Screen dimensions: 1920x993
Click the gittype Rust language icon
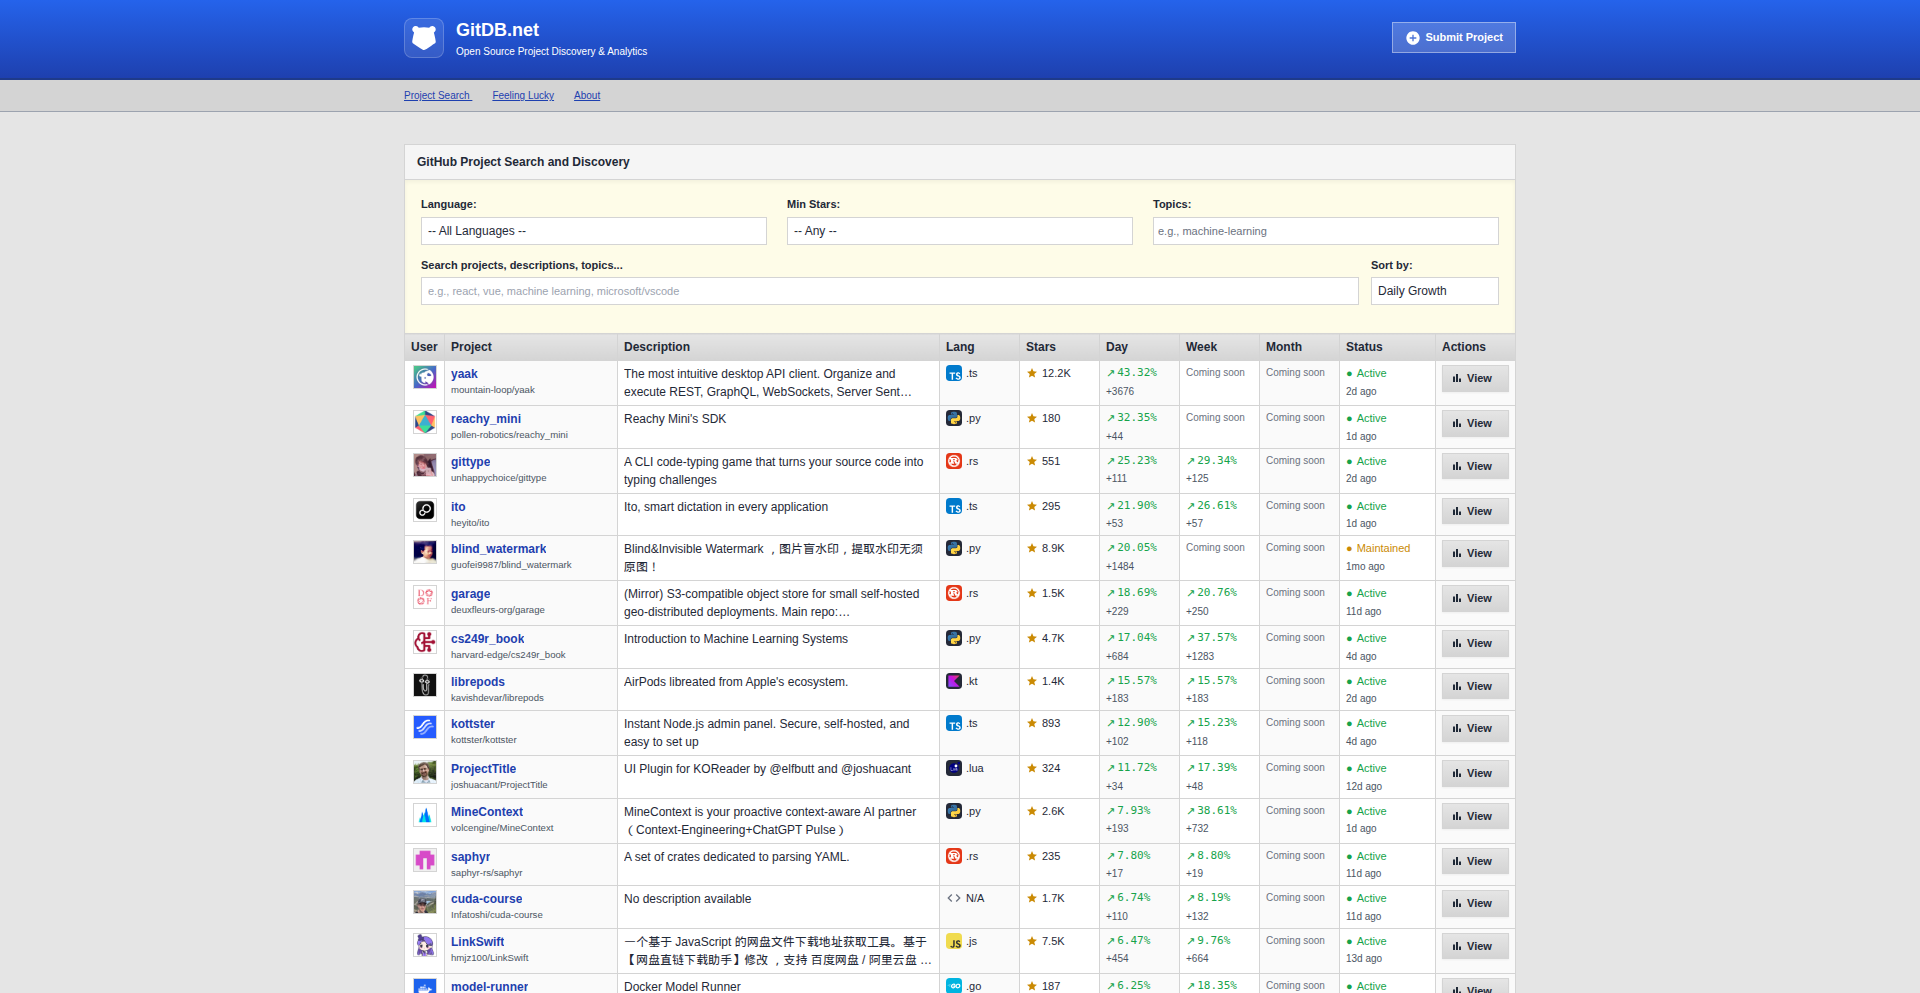[x=954, y=461]
